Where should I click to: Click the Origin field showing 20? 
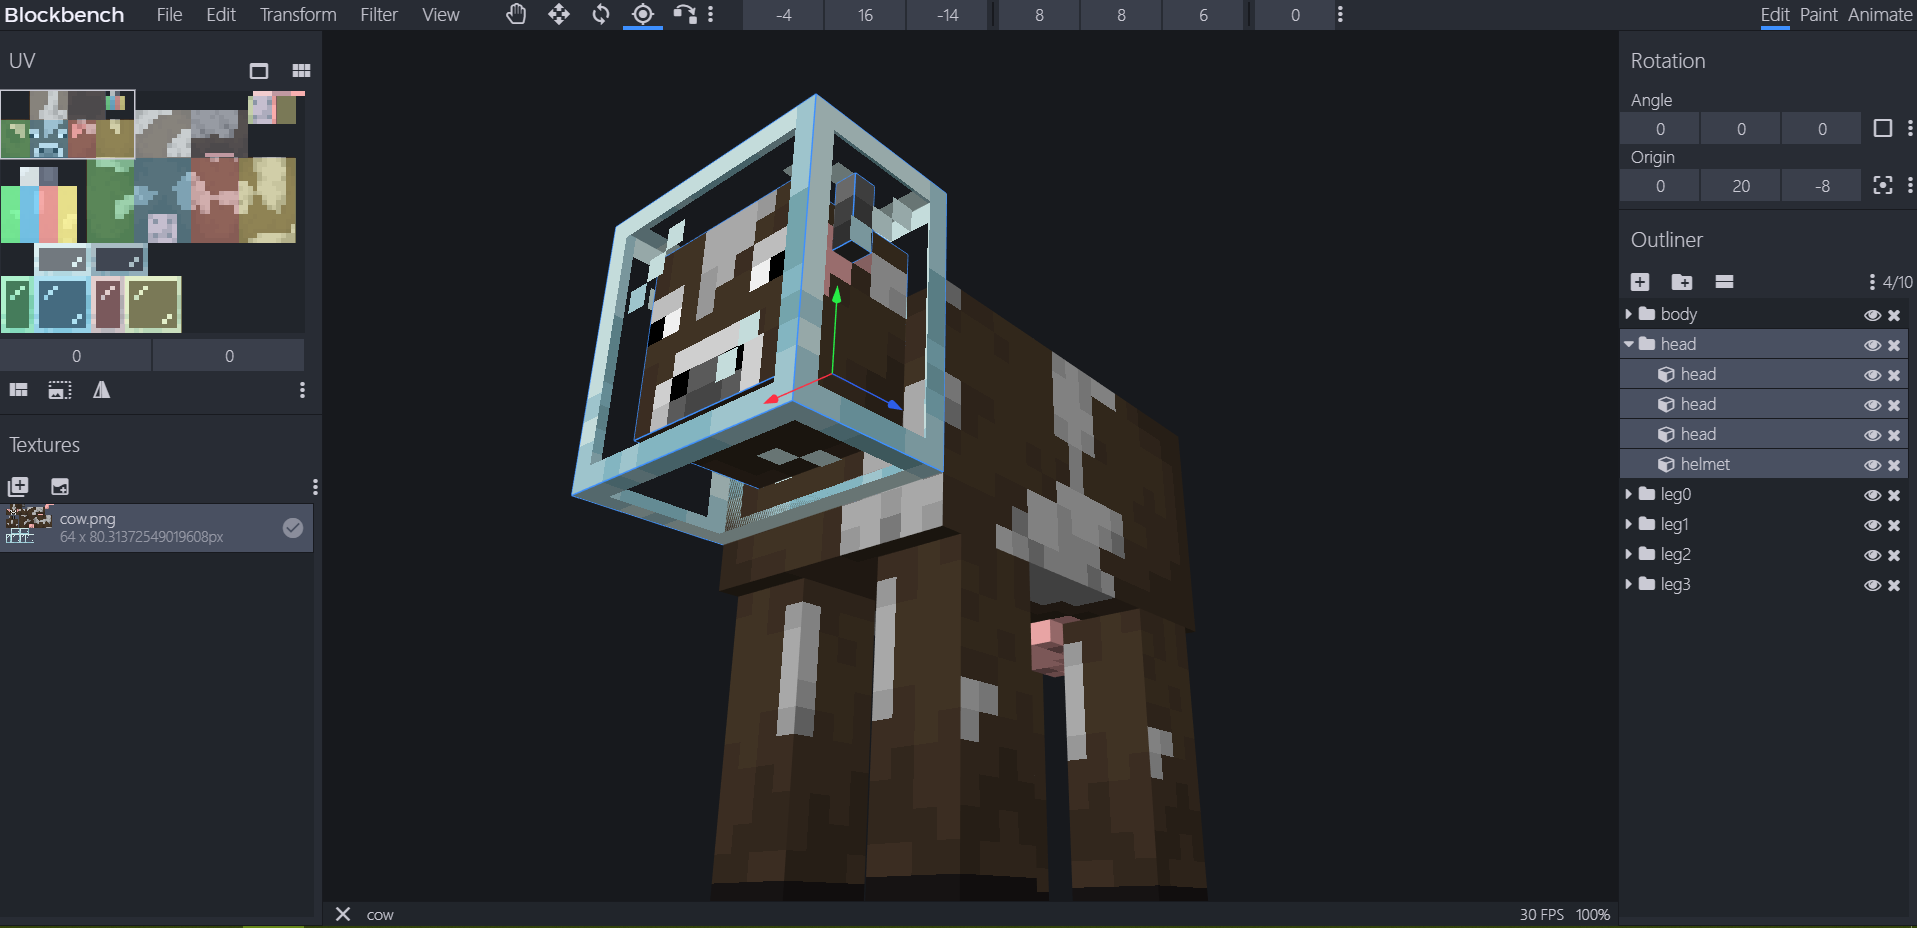click(x=1741, y=186)
